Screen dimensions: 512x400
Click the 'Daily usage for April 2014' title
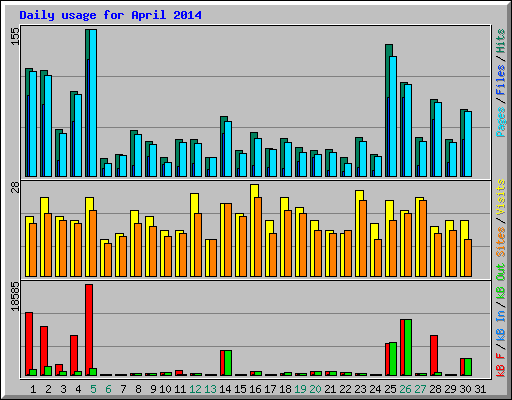click(x=110, y=15)
